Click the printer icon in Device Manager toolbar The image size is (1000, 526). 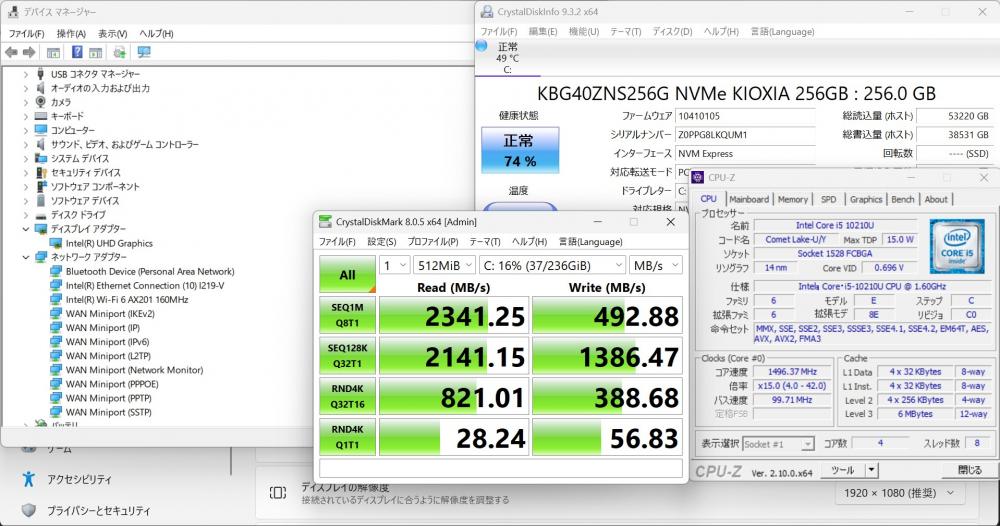(119, 52)
